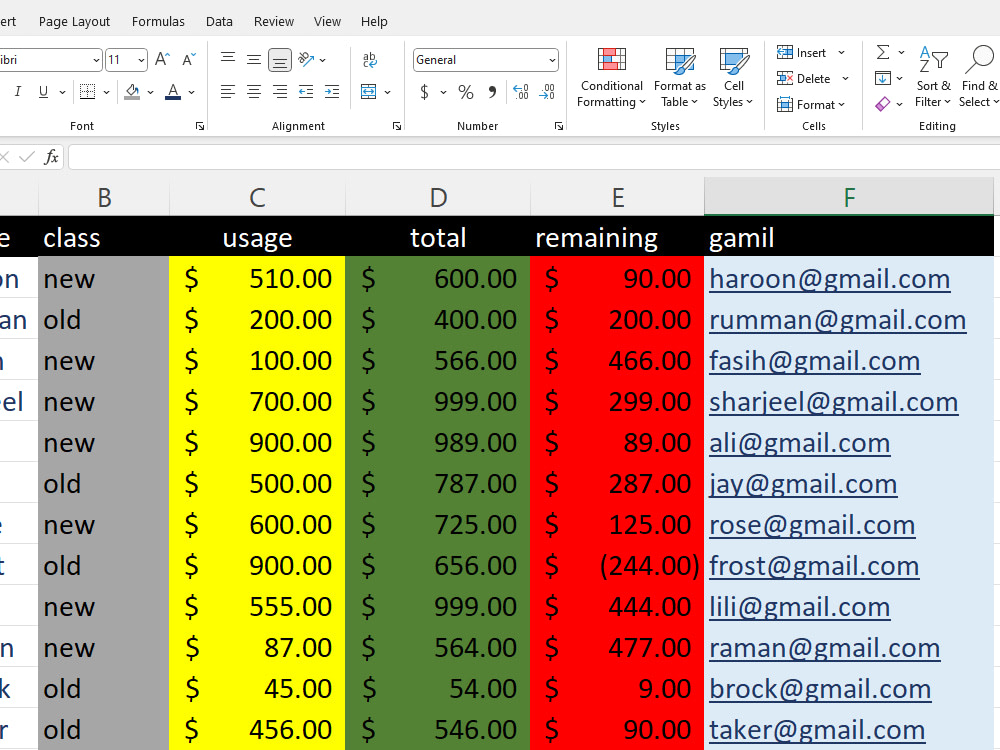This screenshot has width=1000, height=750.
Task: Click Insert cells button
Action: (801, 52)
